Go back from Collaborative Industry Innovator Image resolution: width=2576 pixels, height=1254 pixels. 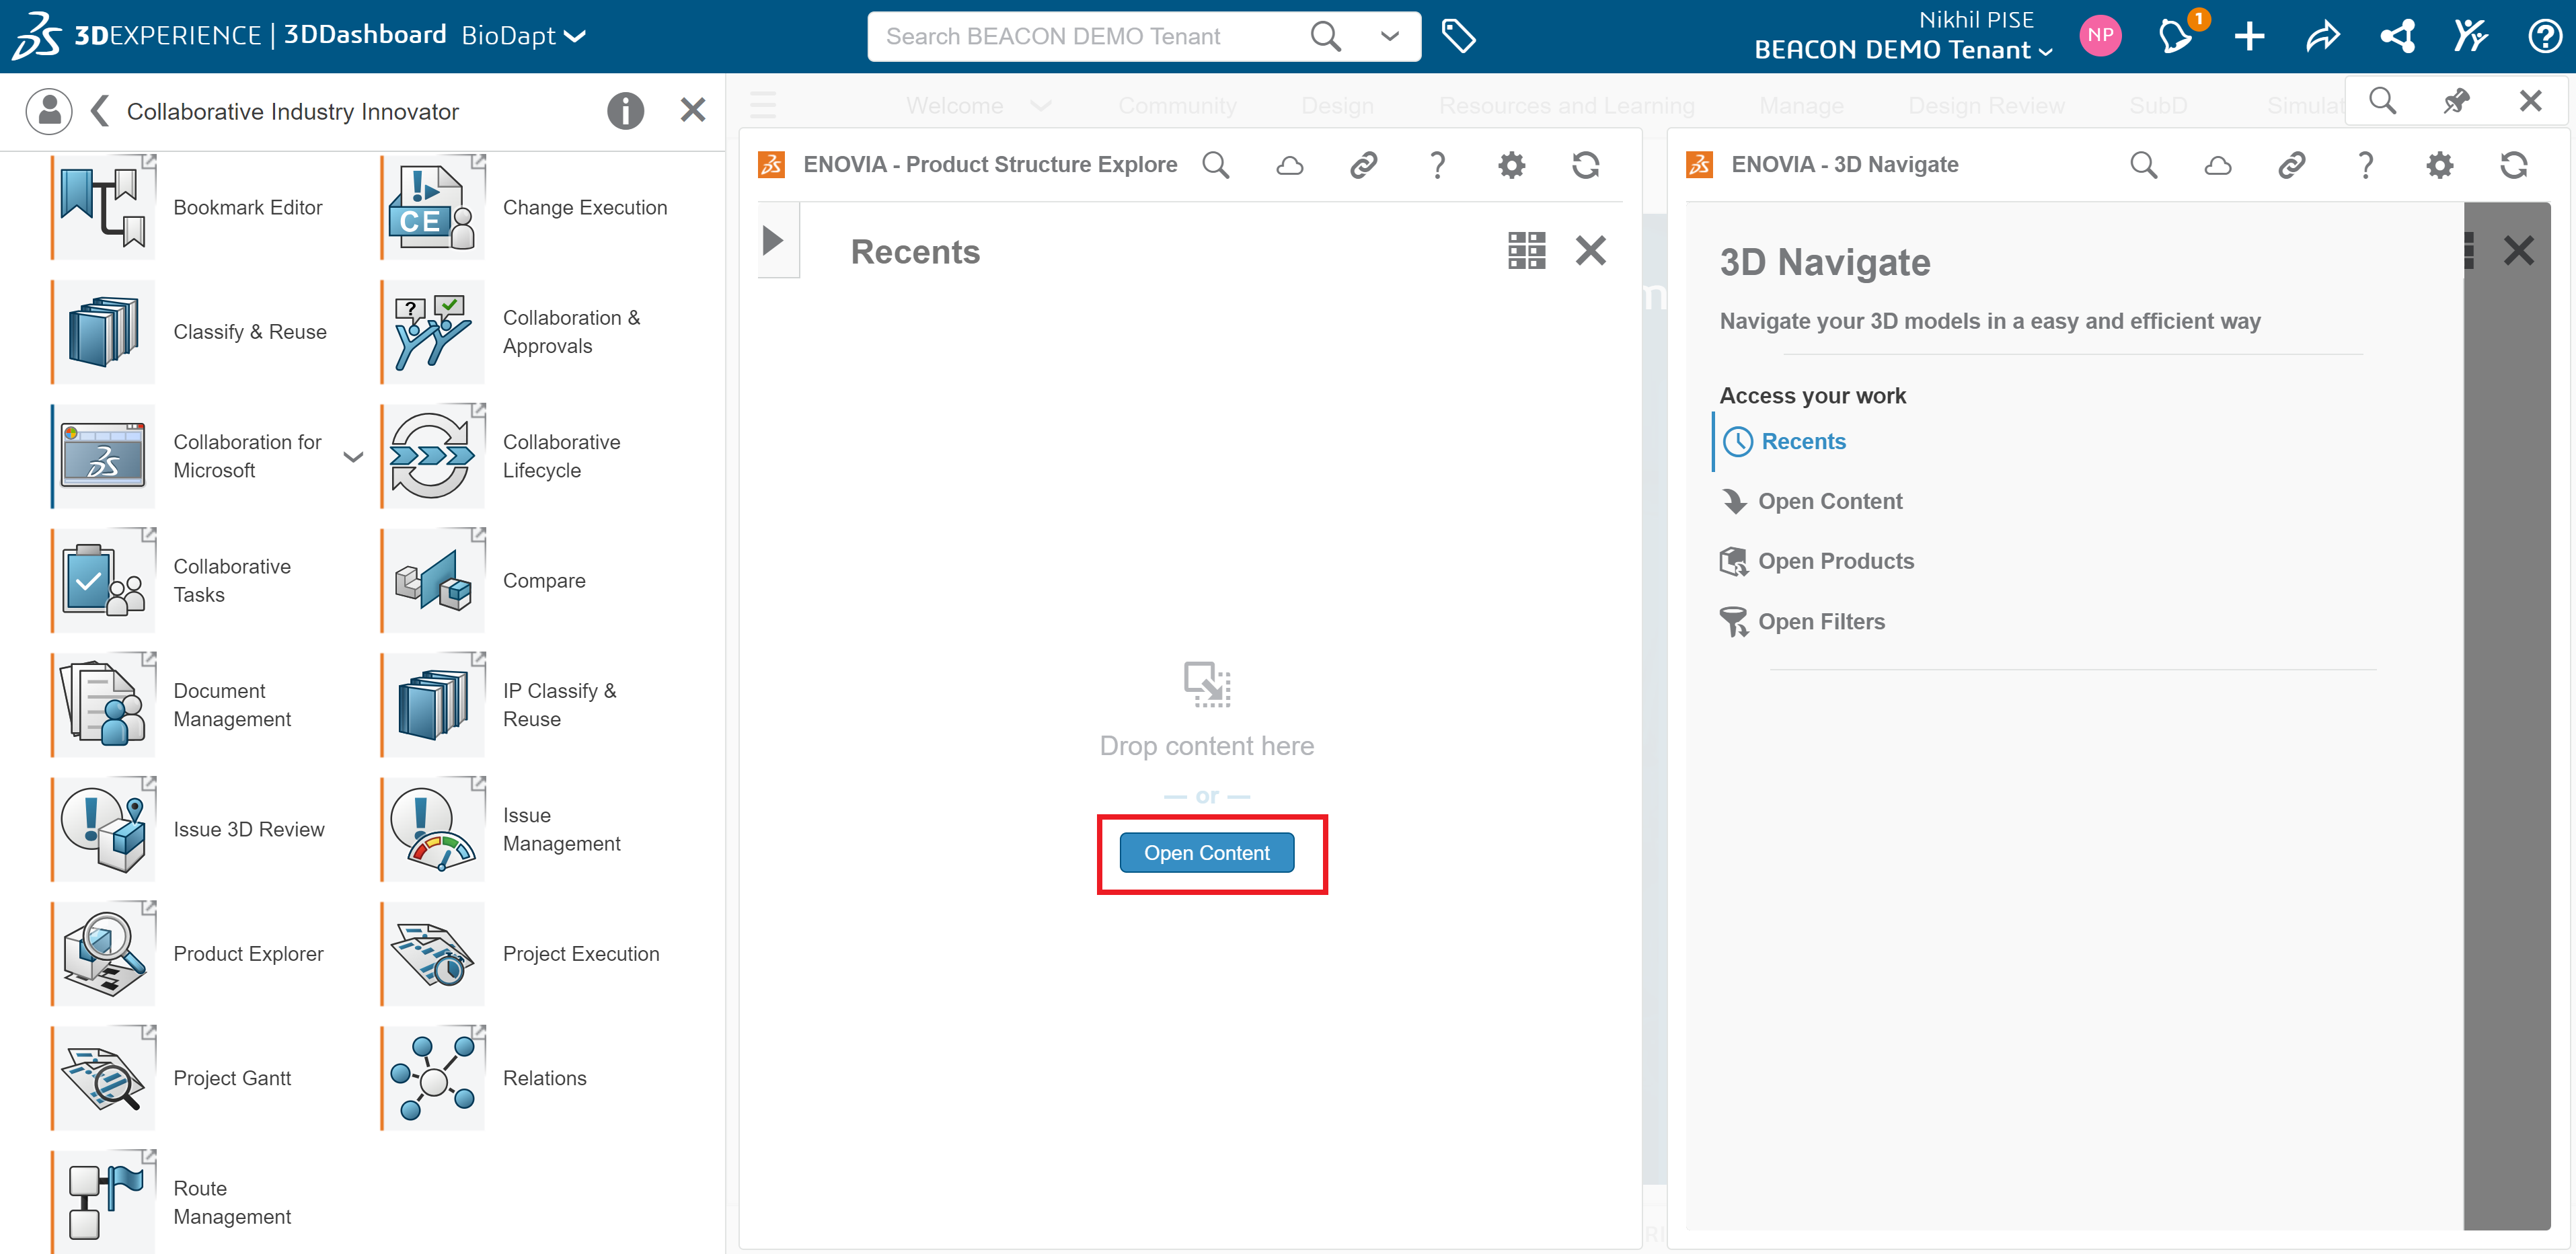[x=99, y=110]
